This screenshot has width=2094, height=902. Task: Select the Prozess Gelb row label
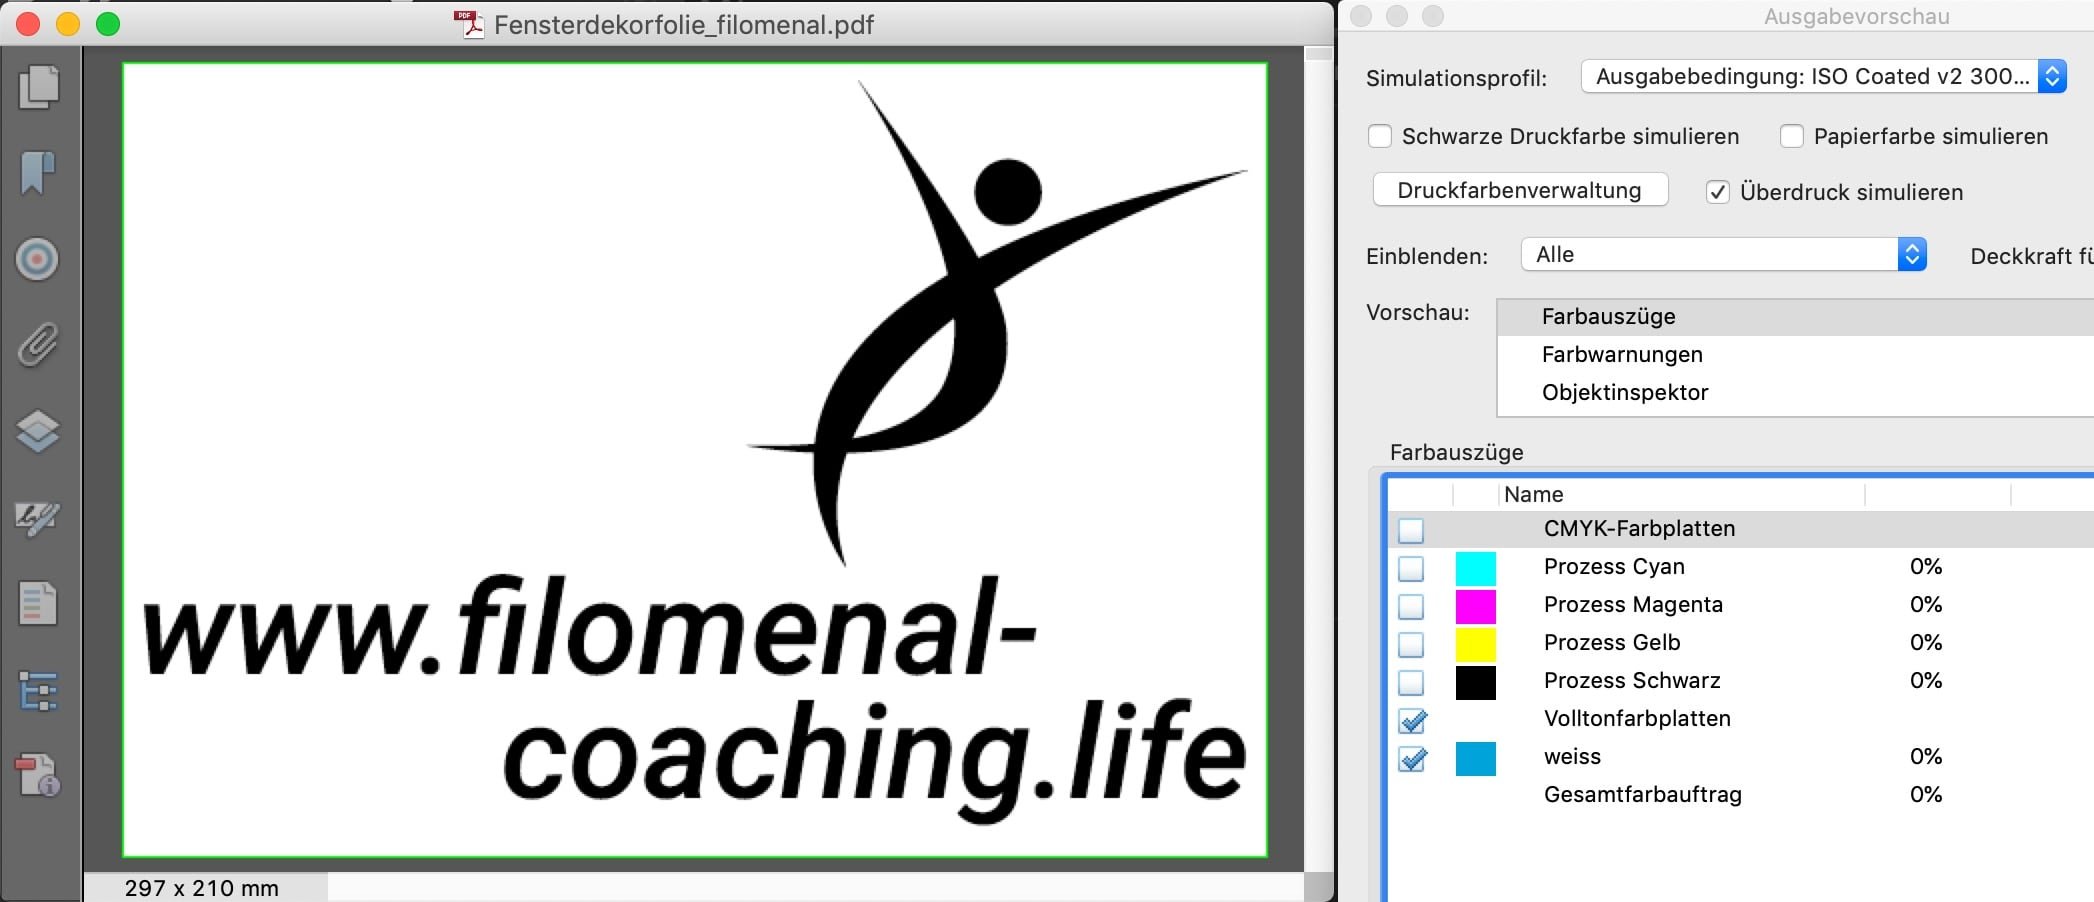[1612, 643]
